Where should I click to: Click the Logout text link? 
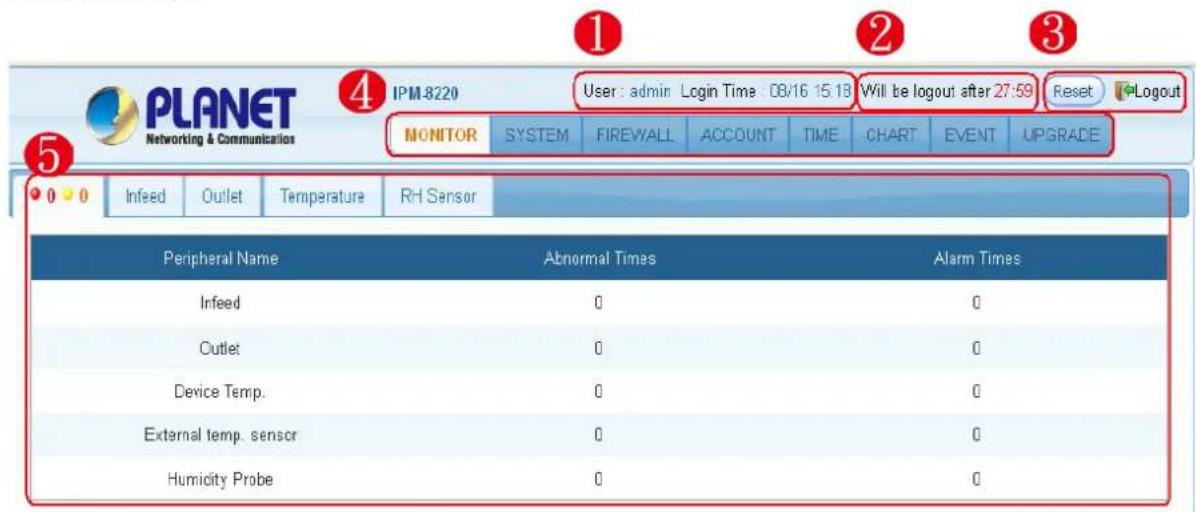pos(1156,90)
